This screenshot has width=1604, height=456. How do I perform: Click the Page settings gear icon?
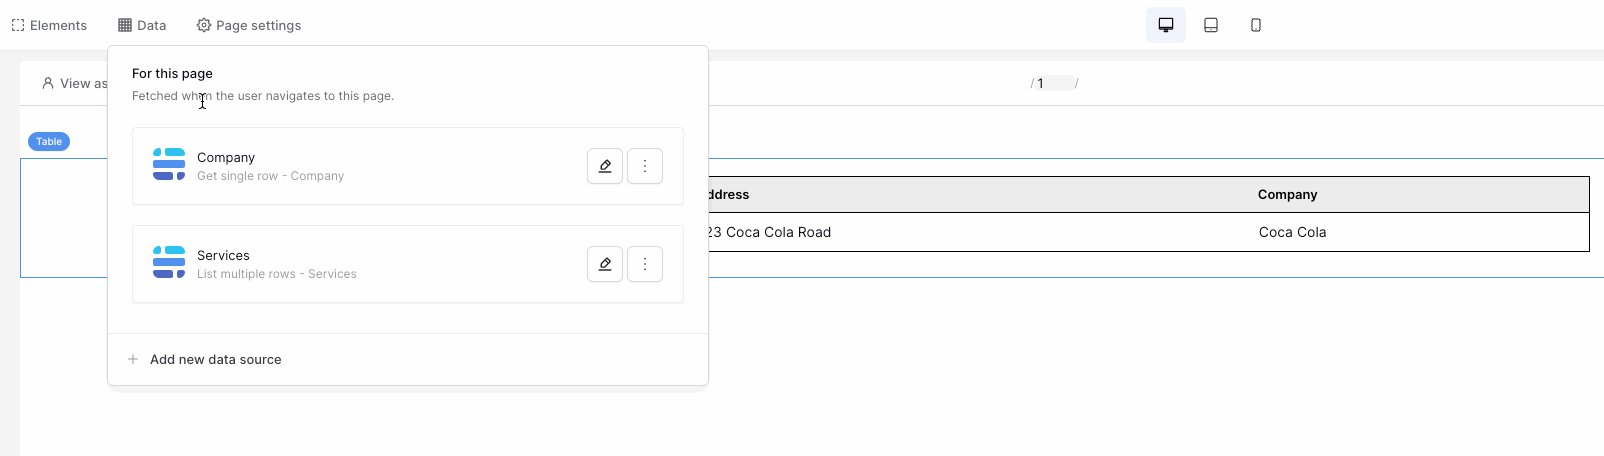tap(204, 25)
